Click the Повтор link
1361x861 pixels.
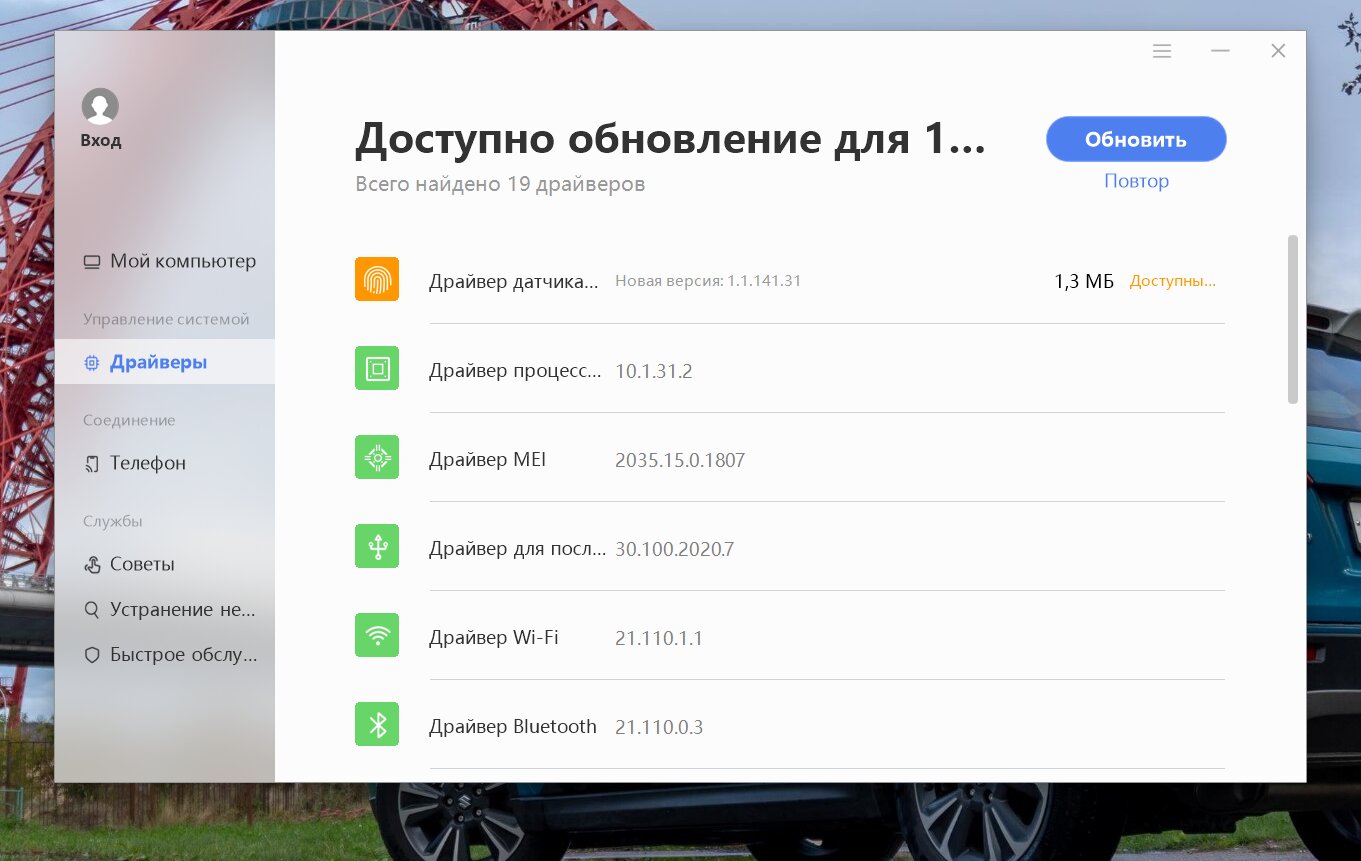(x=1136, y=181)
